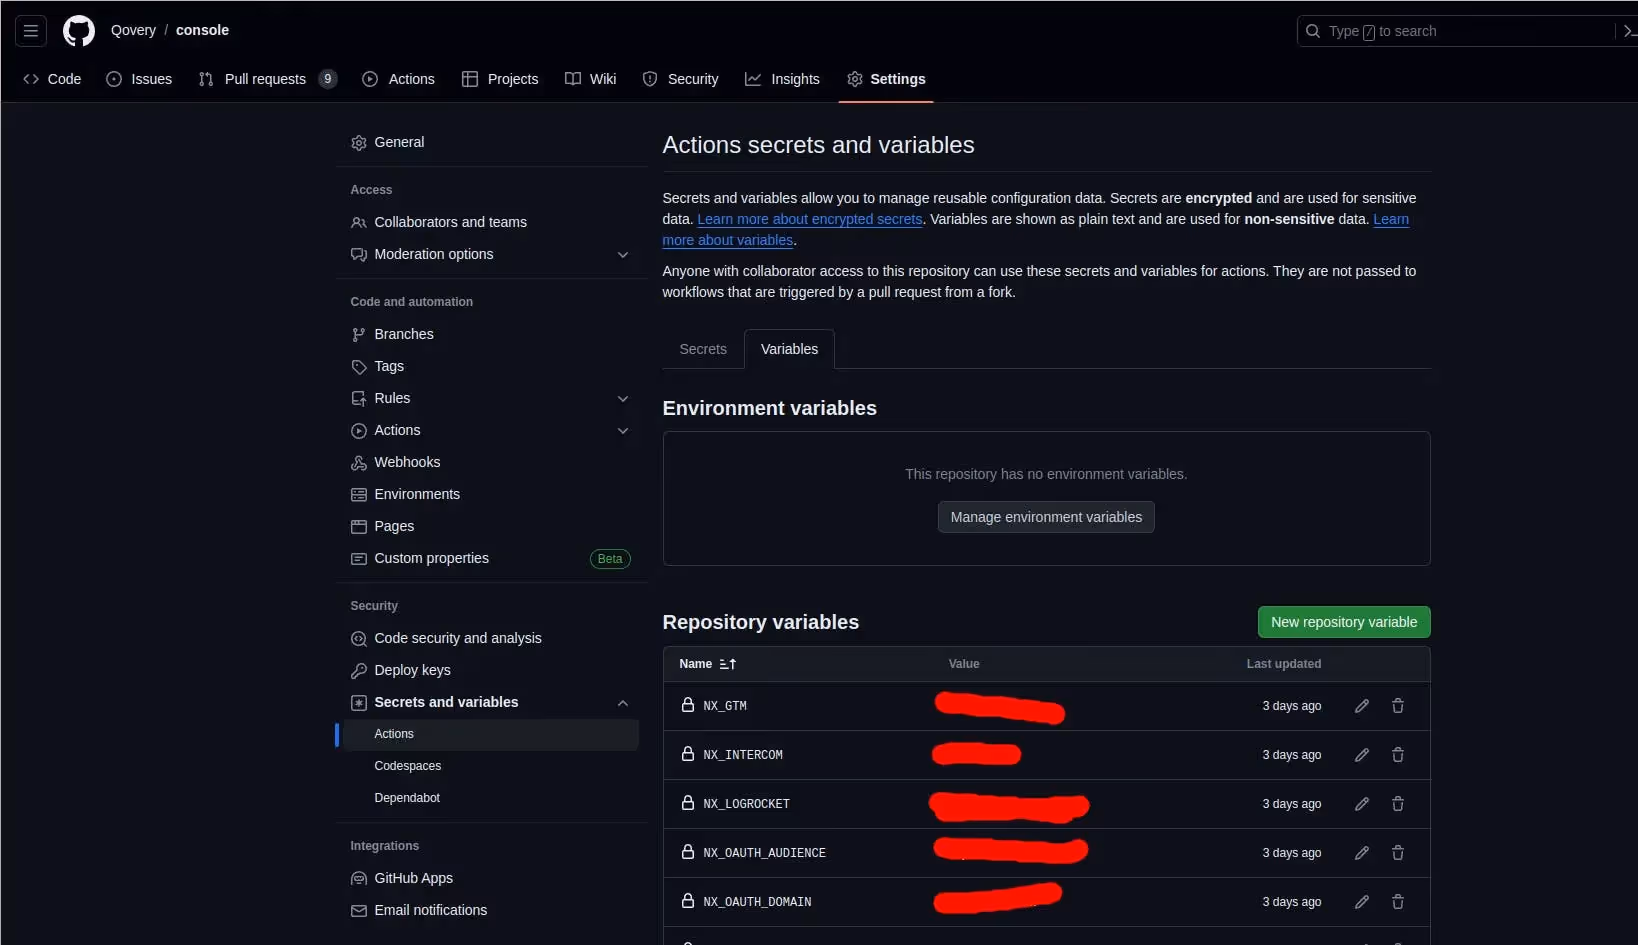Edit the NX_LOGROCKET variable

pos(1361,804)
